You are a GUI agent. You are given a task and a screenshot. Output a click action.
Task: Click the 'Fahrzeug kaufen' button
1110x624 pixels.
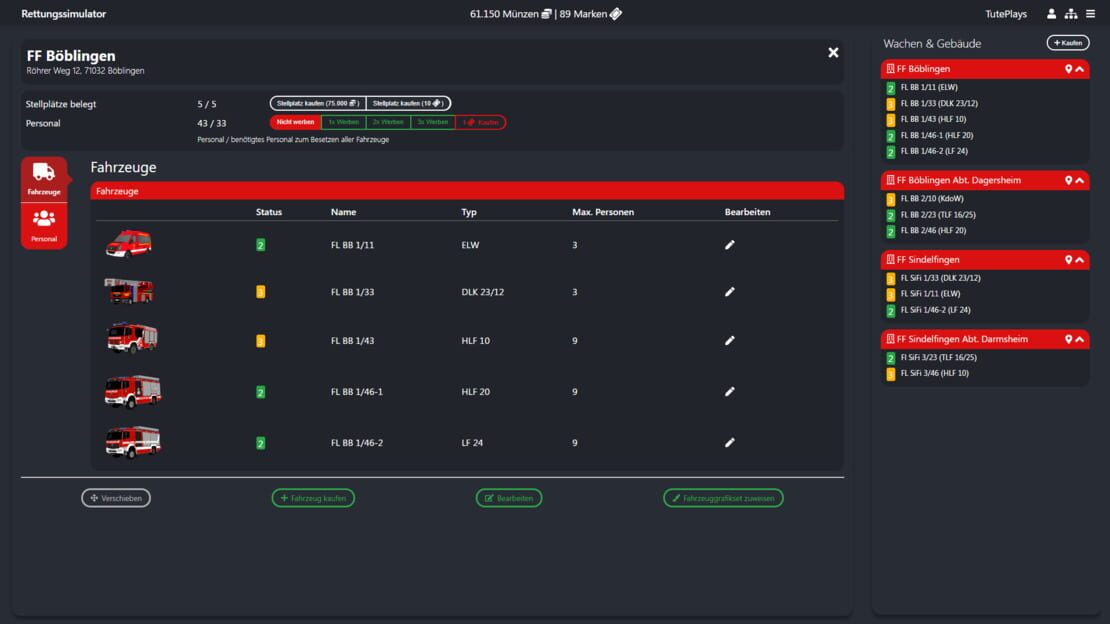(x=313, y=498)
